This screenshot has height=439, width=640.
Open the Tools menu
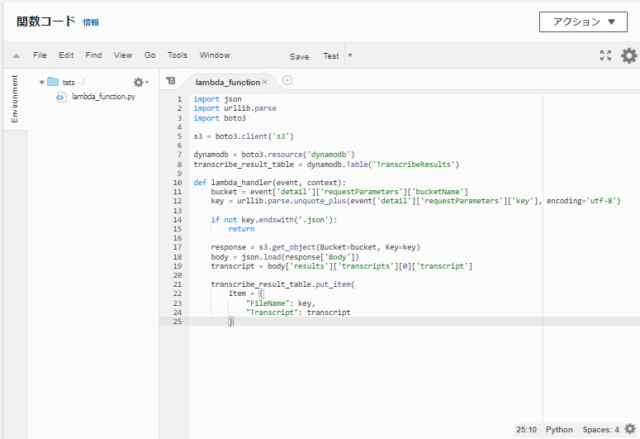click(x=177, y=55)
